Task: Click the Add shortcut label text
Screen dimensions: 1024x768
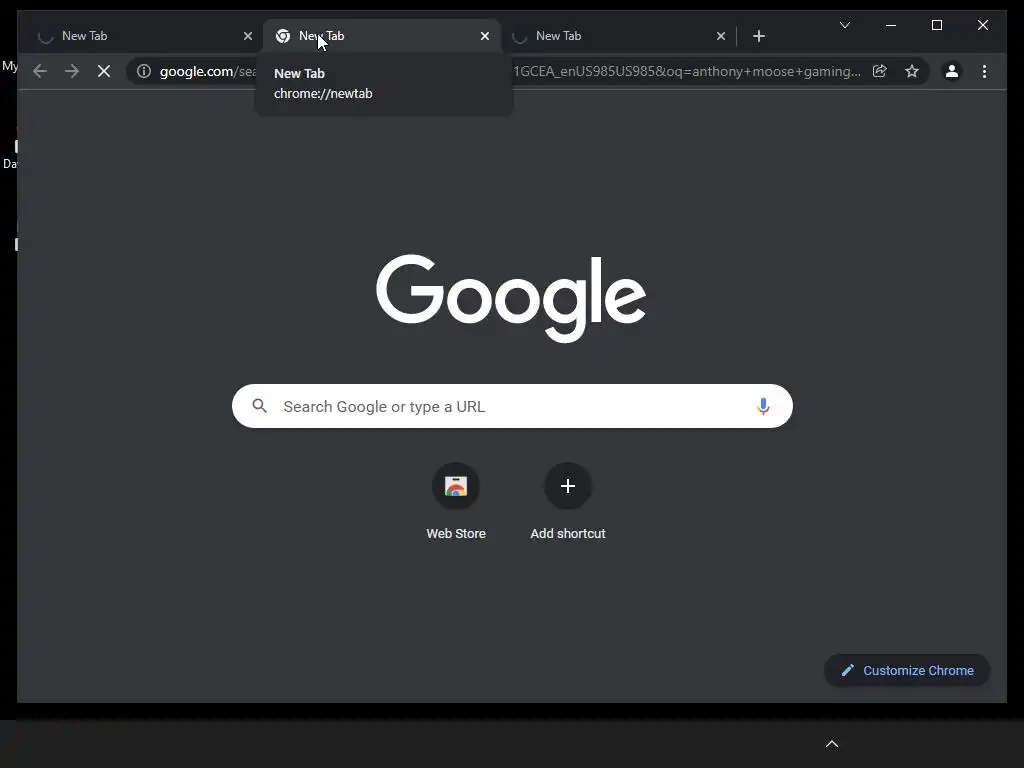Action: [x=568, y=534]
